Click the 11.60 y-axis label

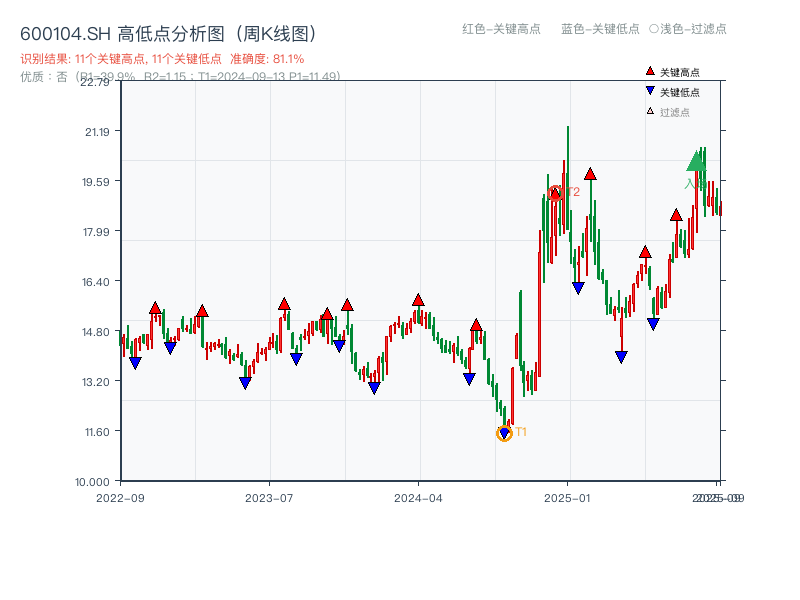pos(97,432)
